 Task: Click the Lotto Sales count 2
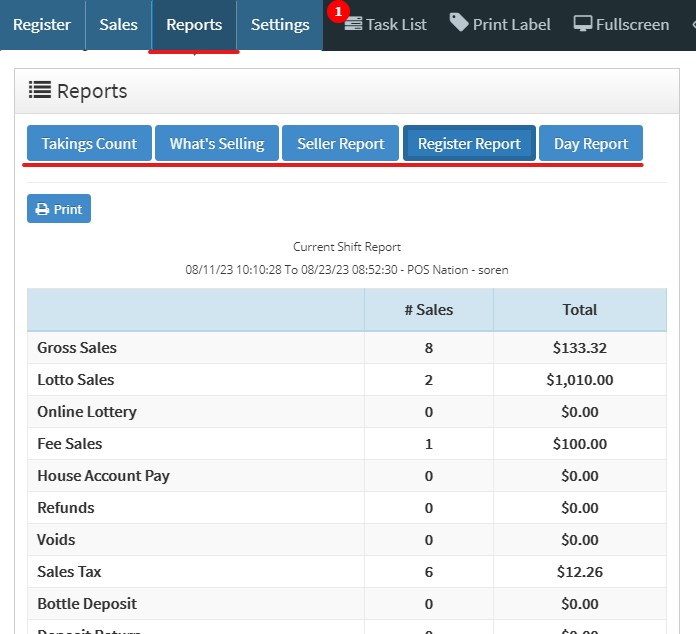click(x=429, y=380)
